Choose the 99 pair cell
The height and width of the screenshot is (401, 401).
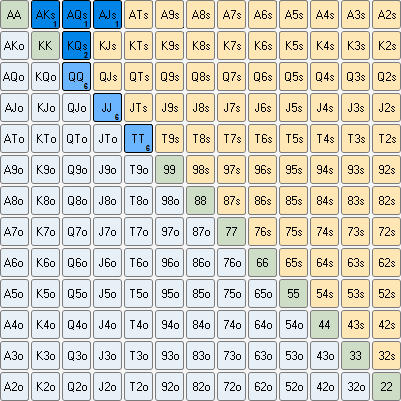(170, 170)
